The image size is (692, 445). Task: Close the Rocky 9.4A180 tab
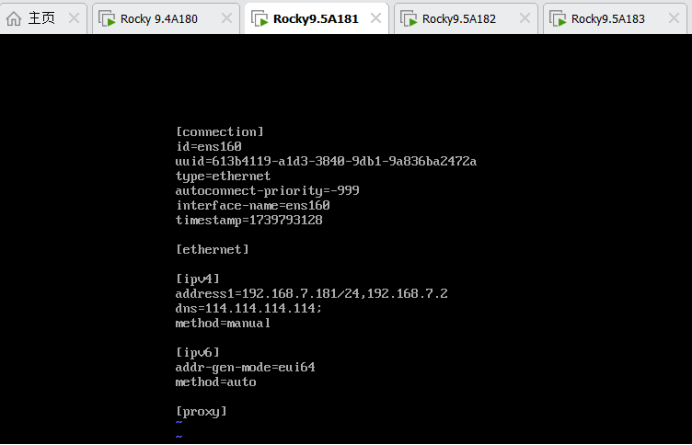coord(225,18)
